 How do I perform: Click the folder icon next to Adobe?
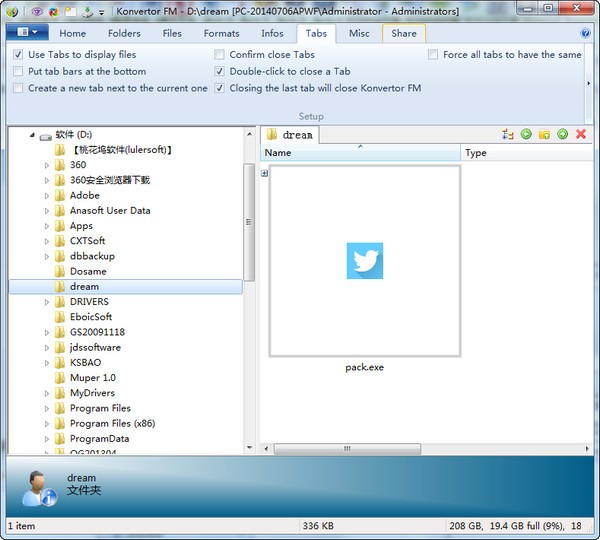point(60,196)
